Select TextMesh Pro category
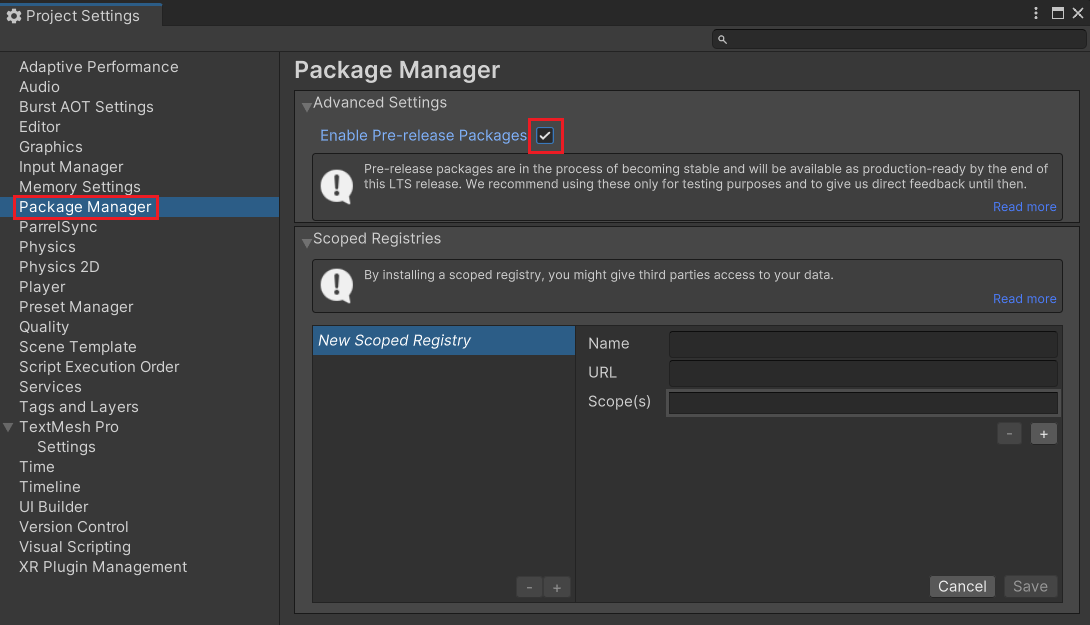Viewport: 1090px width, 625px height. pyautogui.click(x=69, y=428)
